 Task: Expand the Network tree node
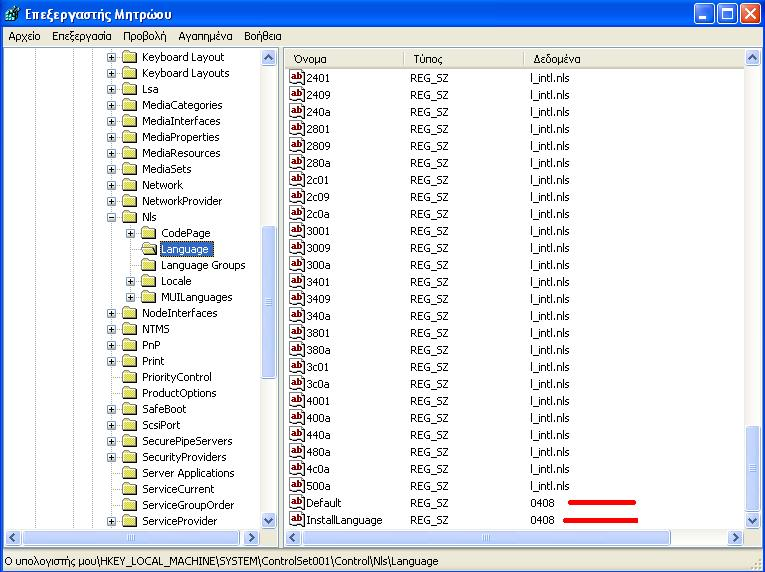[112, 185]
